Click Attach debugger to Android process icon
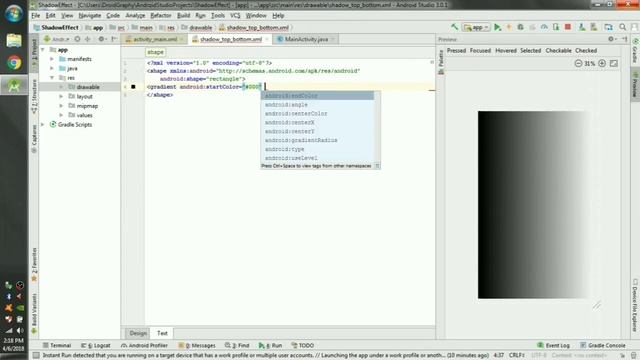The height and width of the screenshot is (360, 640). (556, 27)
